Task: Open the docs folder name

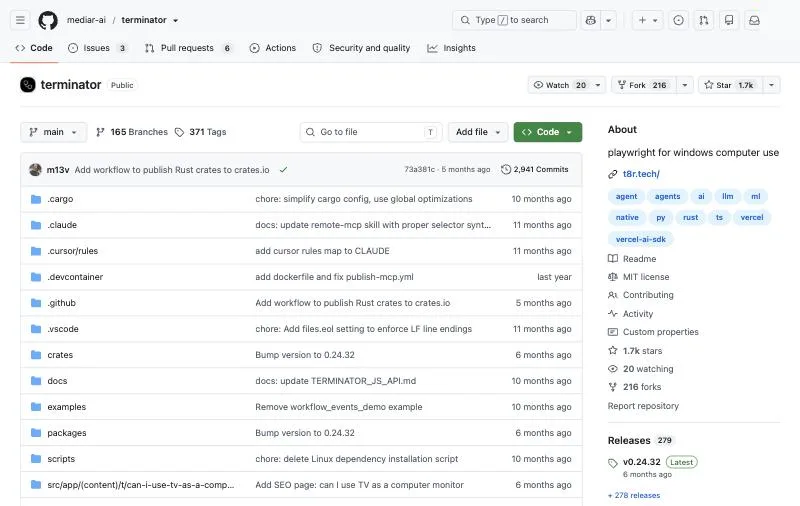Action: tap(57, 381)
